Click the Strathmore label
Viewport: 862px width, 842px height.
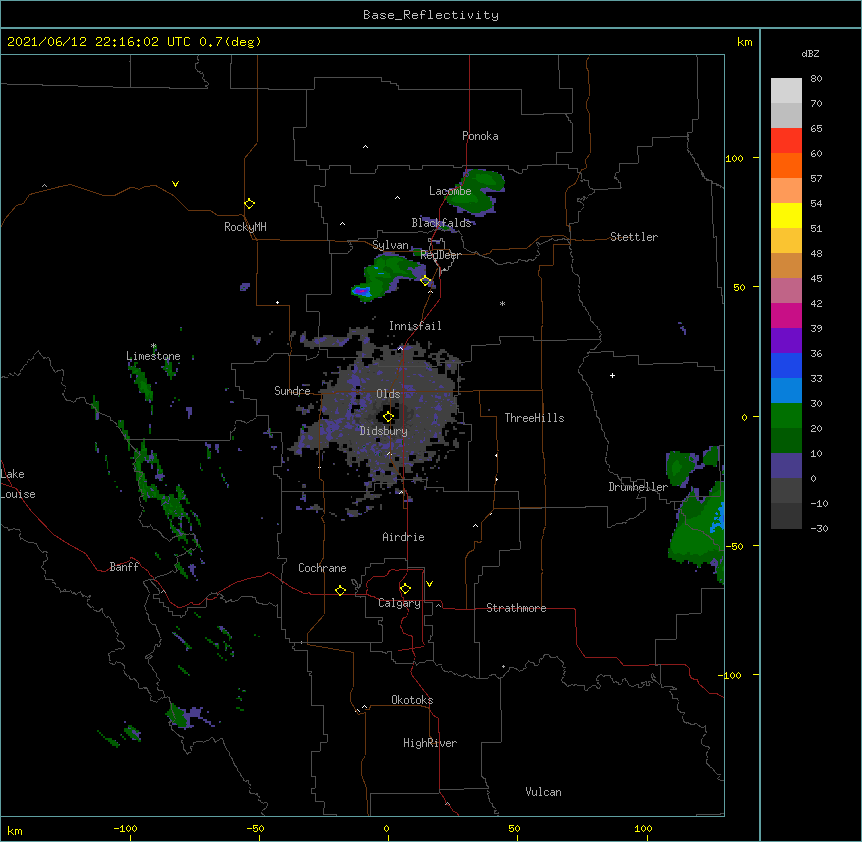pos(516,608)
